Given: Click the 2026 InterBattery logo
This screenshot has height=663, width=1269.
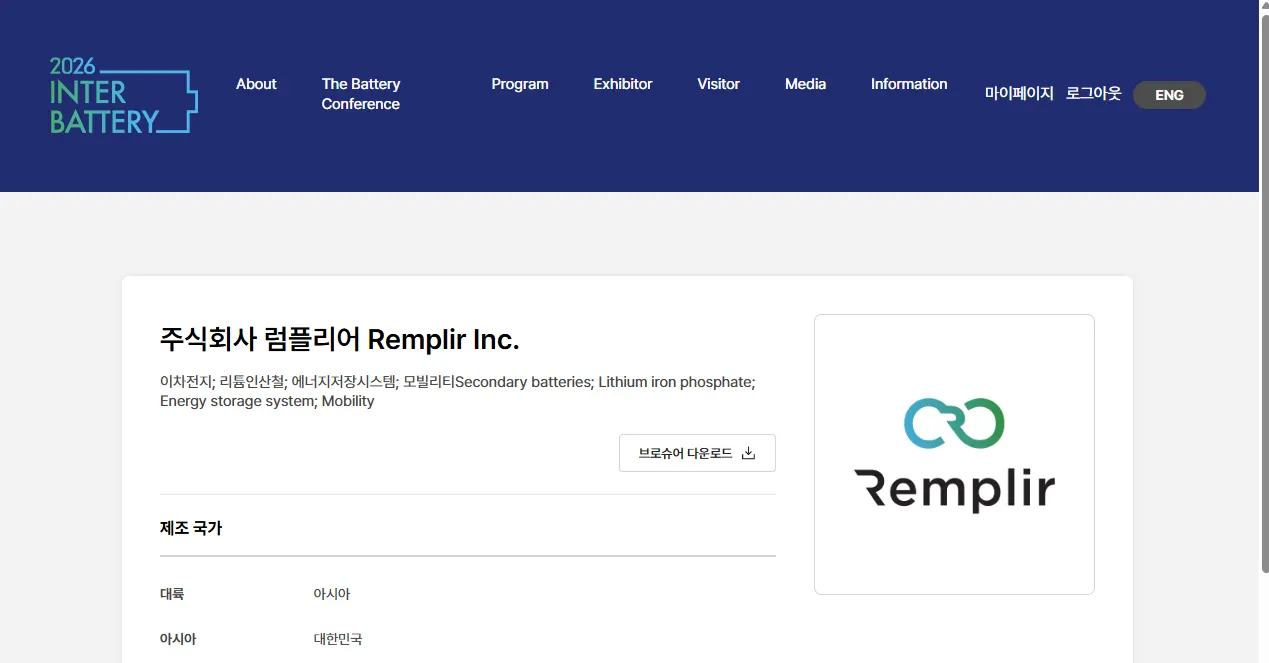Looking at the screenshot, I should coord(124,95).
